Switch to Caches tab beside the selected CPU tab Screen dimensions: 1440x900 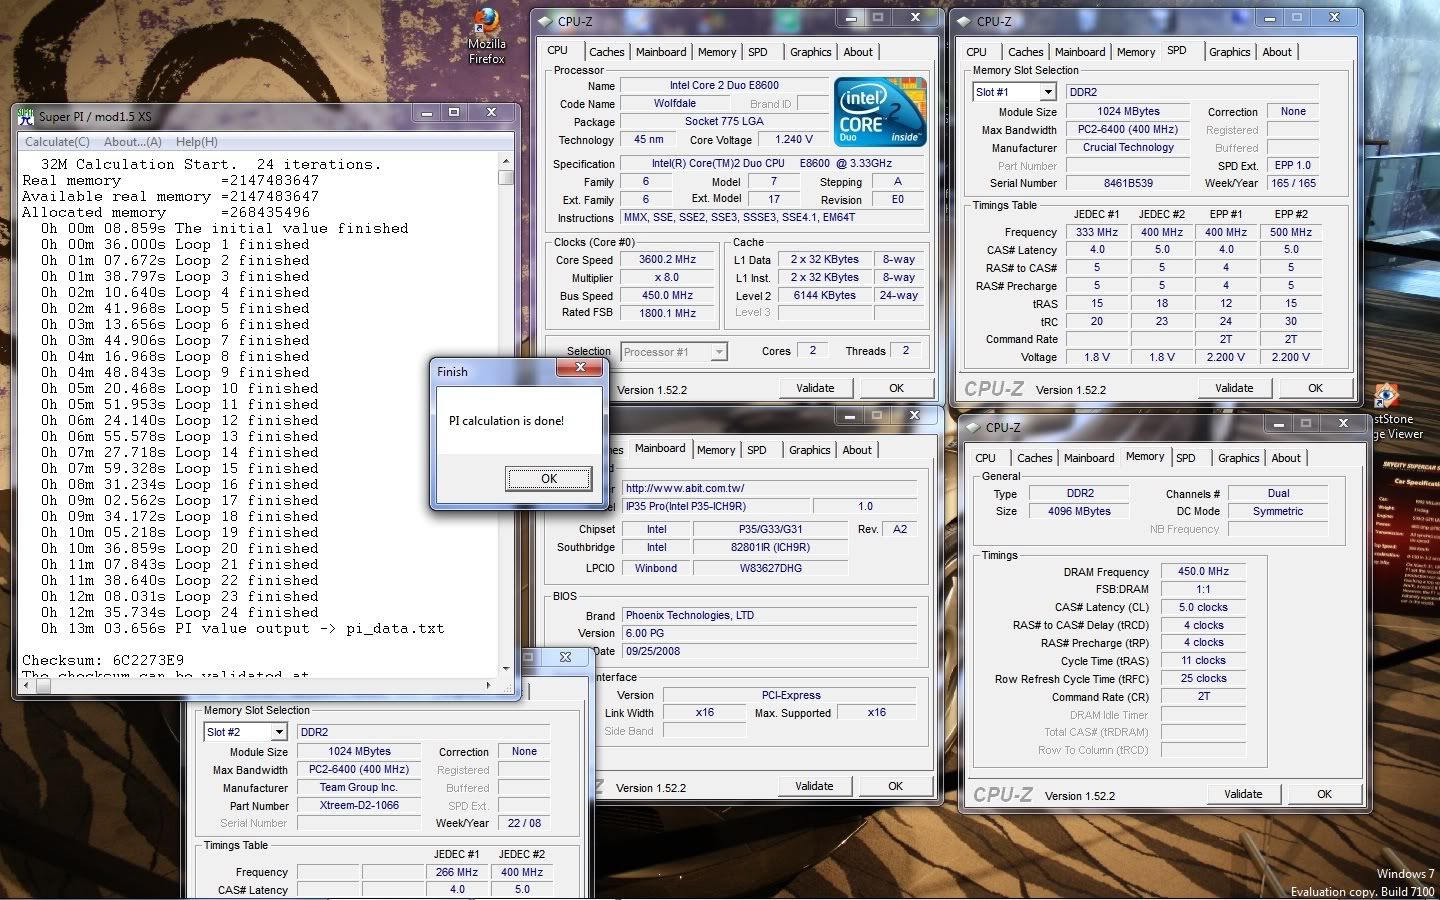pyautogui.click(x=606, y=52)
